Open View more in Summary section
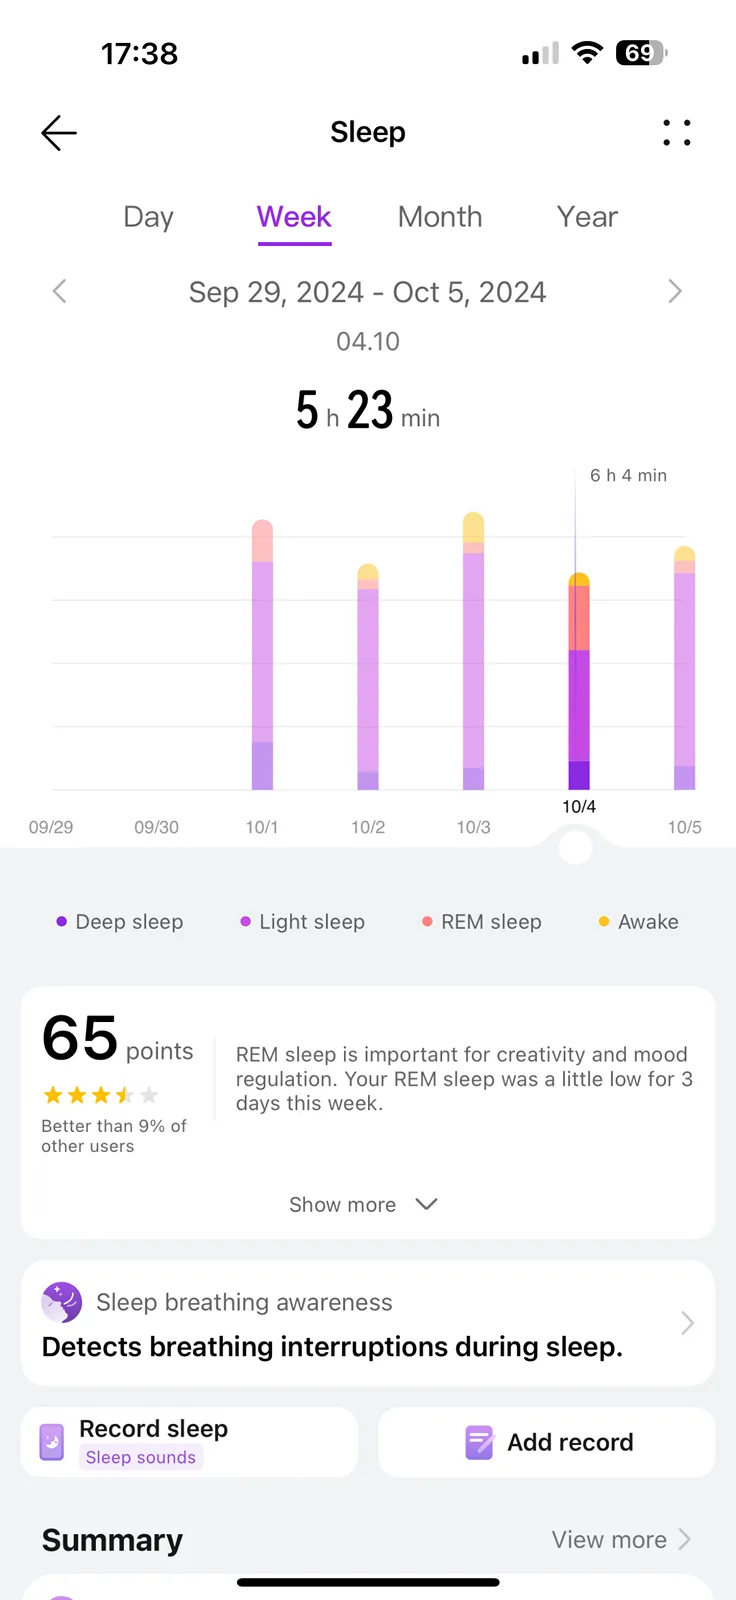This screenshot has width=736, height=1600. click(621, 1540)
